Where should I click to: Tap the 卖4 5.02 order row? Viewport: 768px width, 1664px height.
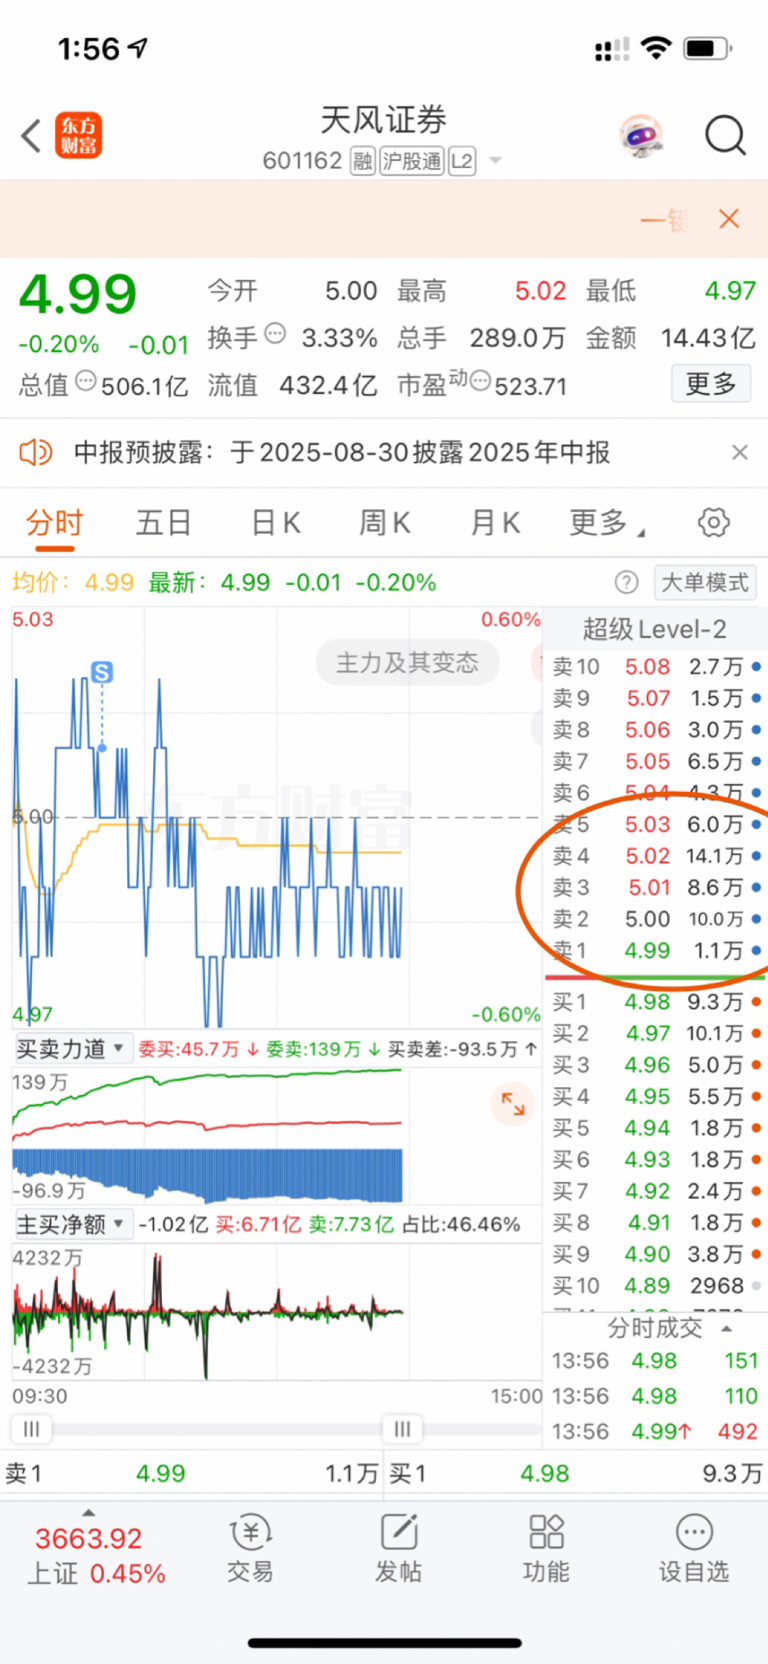[x=657, y=856]
